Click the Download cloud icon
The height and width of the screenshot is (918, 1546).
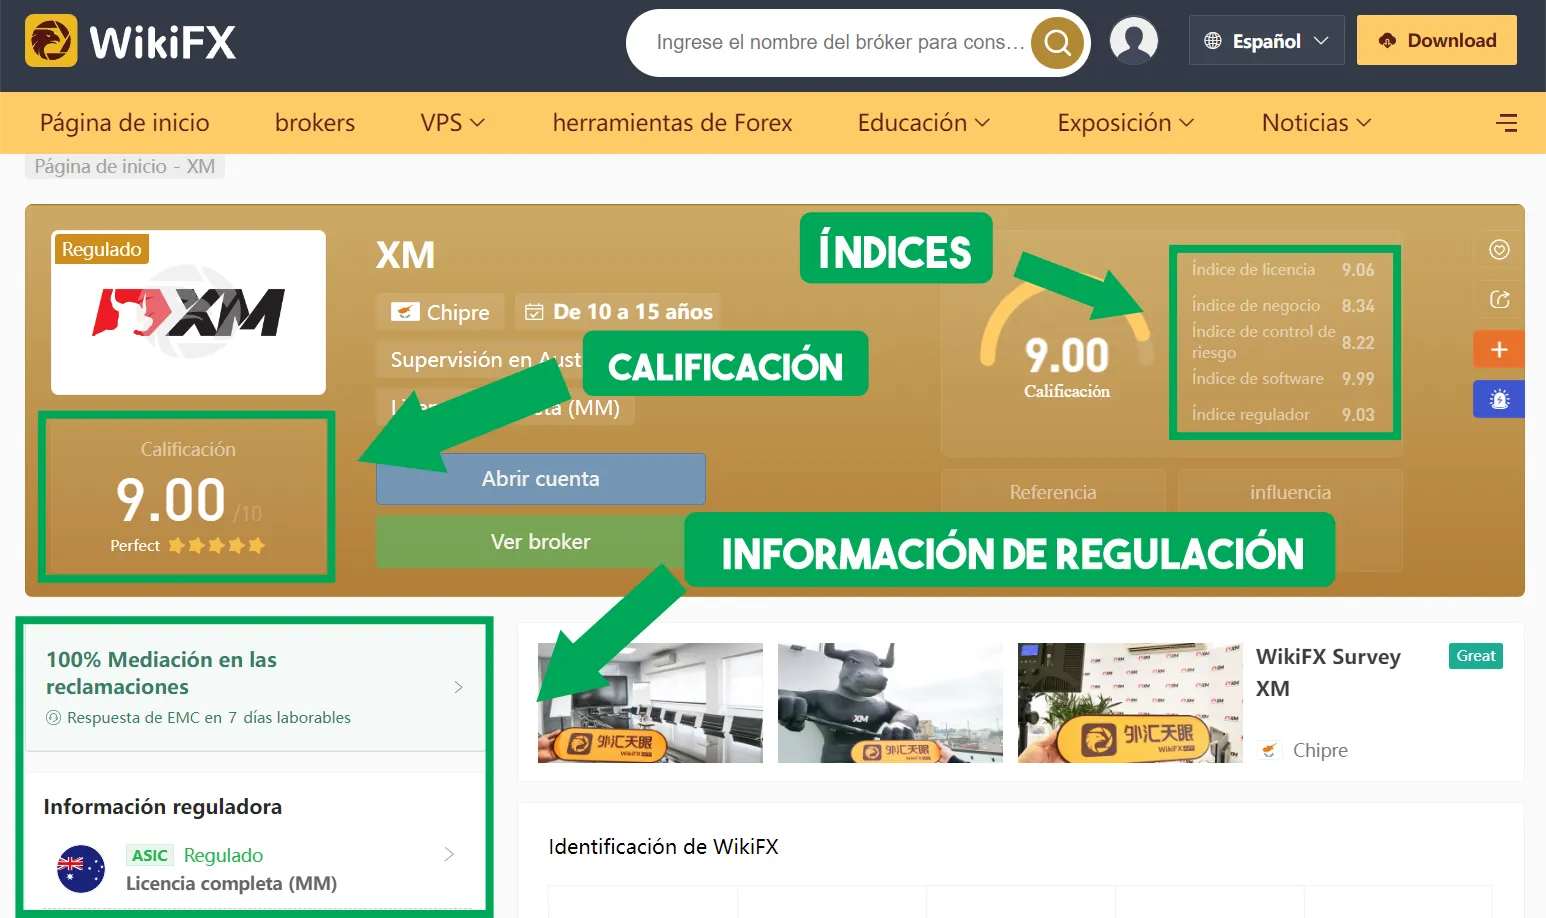click(x=1387, y=41)
